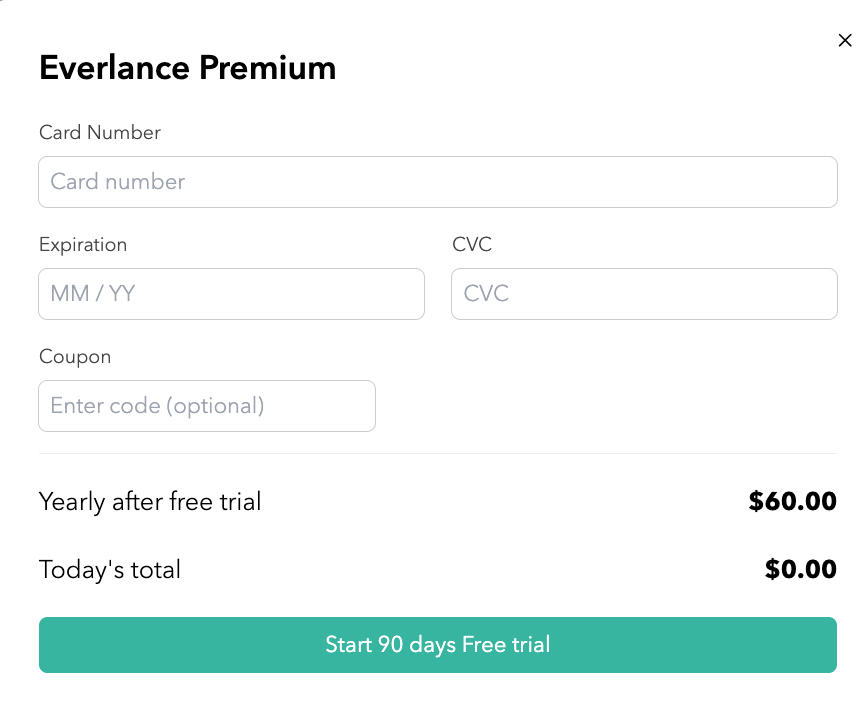868x708 pixels.
Task: Click the MM / YY expiration field
Action: (x=231, y=294)
